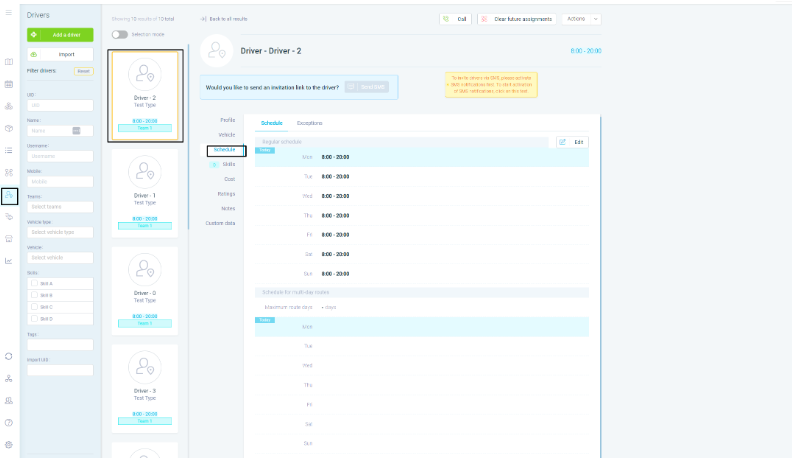Viewport: 792px width, 461px height.
Task: Open the help question mark icon
Action: (9, 422)
